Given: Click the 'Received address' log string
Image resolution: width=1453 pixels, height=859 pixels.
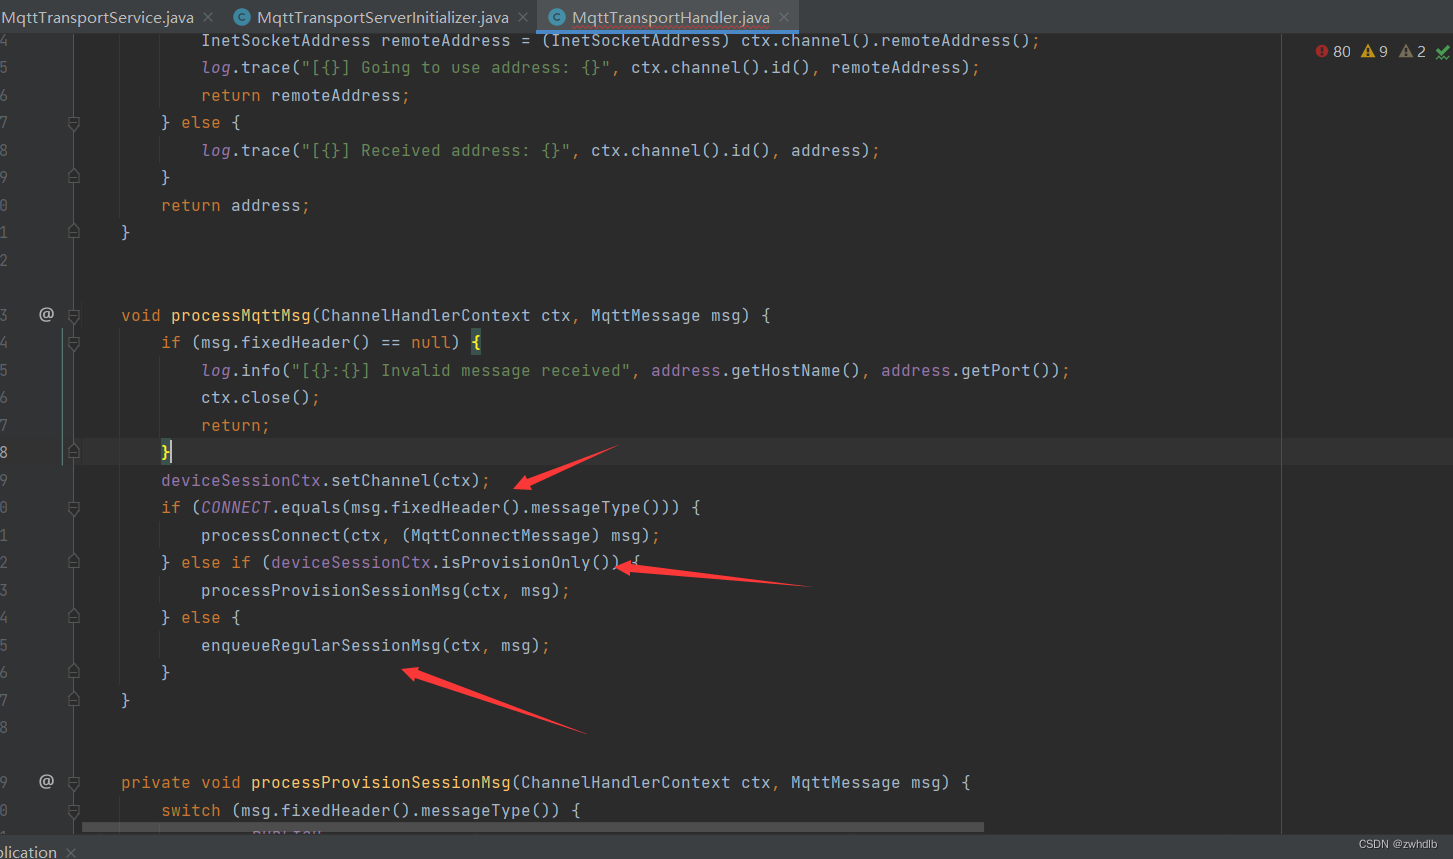Looking at the screenshot, I should click(x=435, y=150).
